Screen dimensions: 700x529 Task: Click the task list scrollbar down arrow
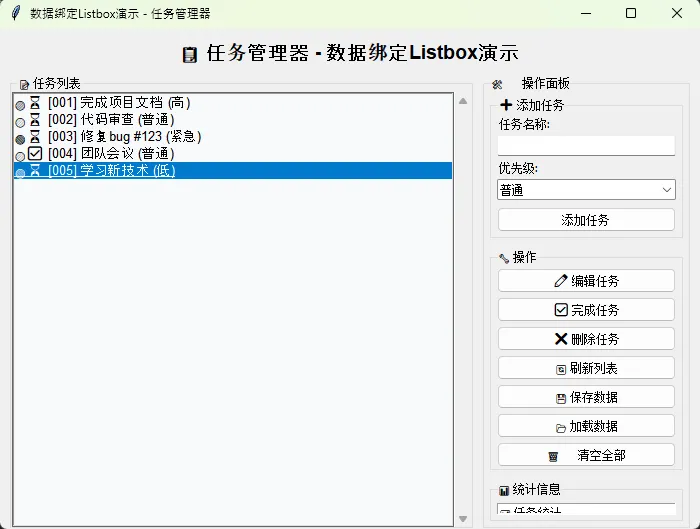[x=462, y=519]
